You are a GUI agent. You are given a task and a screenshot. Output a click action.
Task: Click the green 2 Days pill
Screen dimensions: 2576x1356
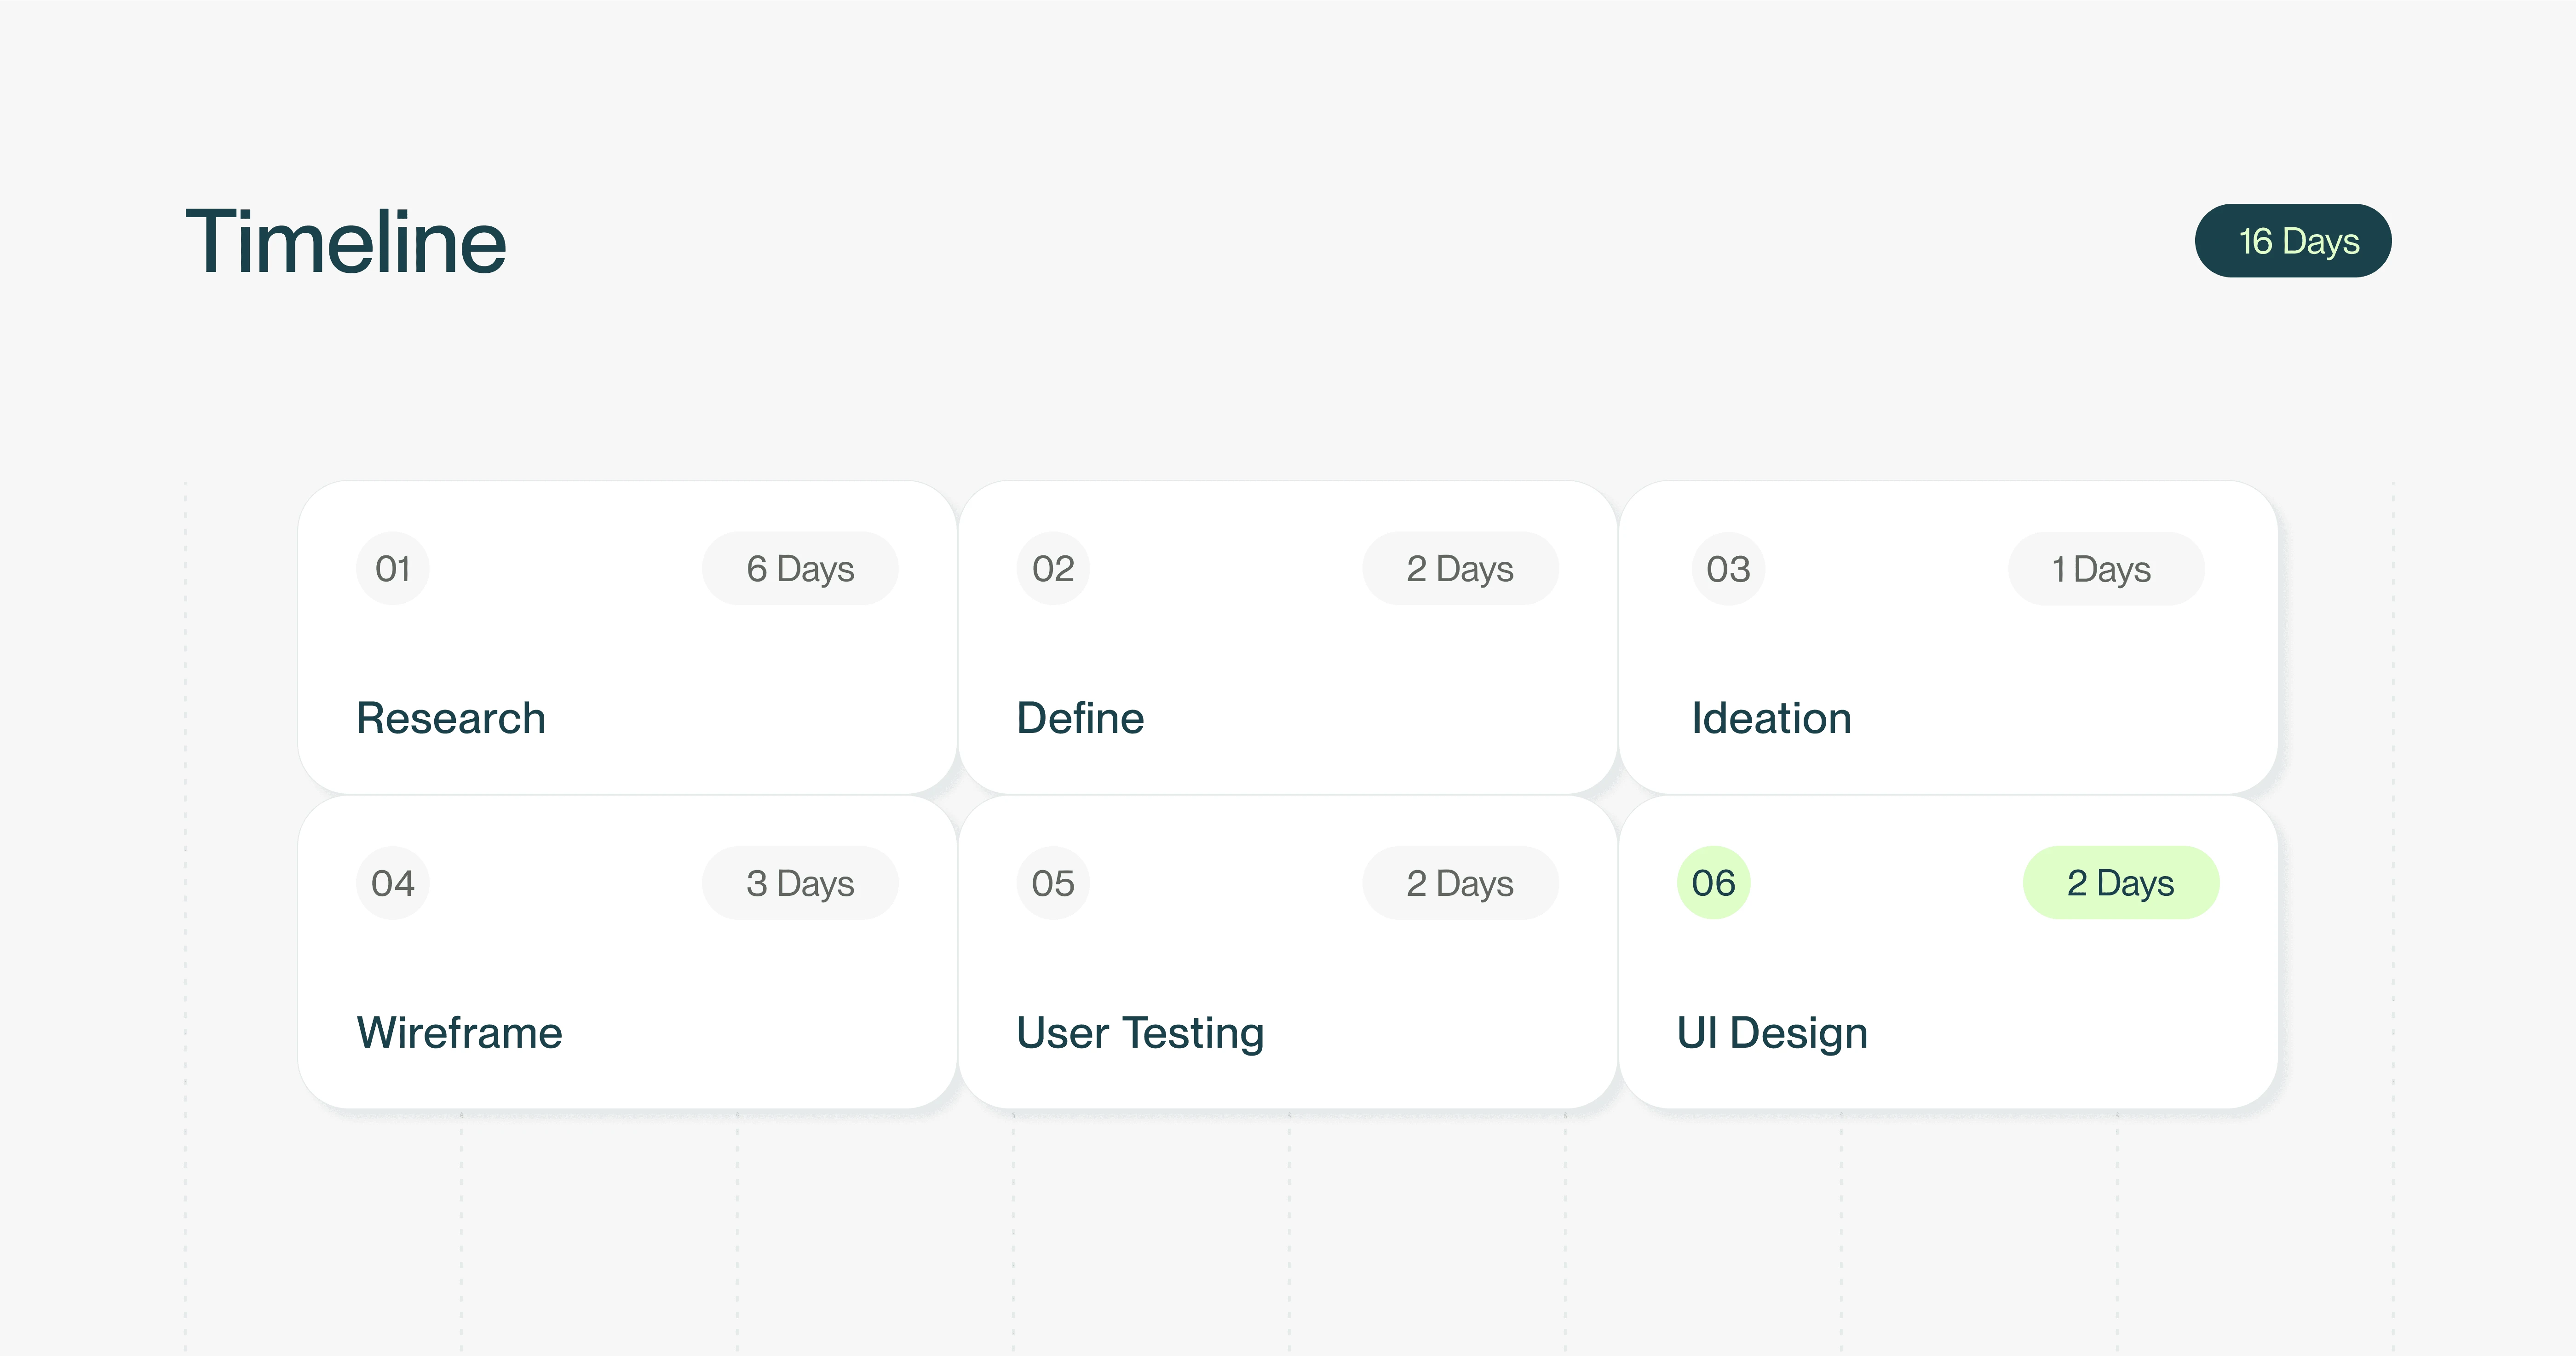point(2120,883)
